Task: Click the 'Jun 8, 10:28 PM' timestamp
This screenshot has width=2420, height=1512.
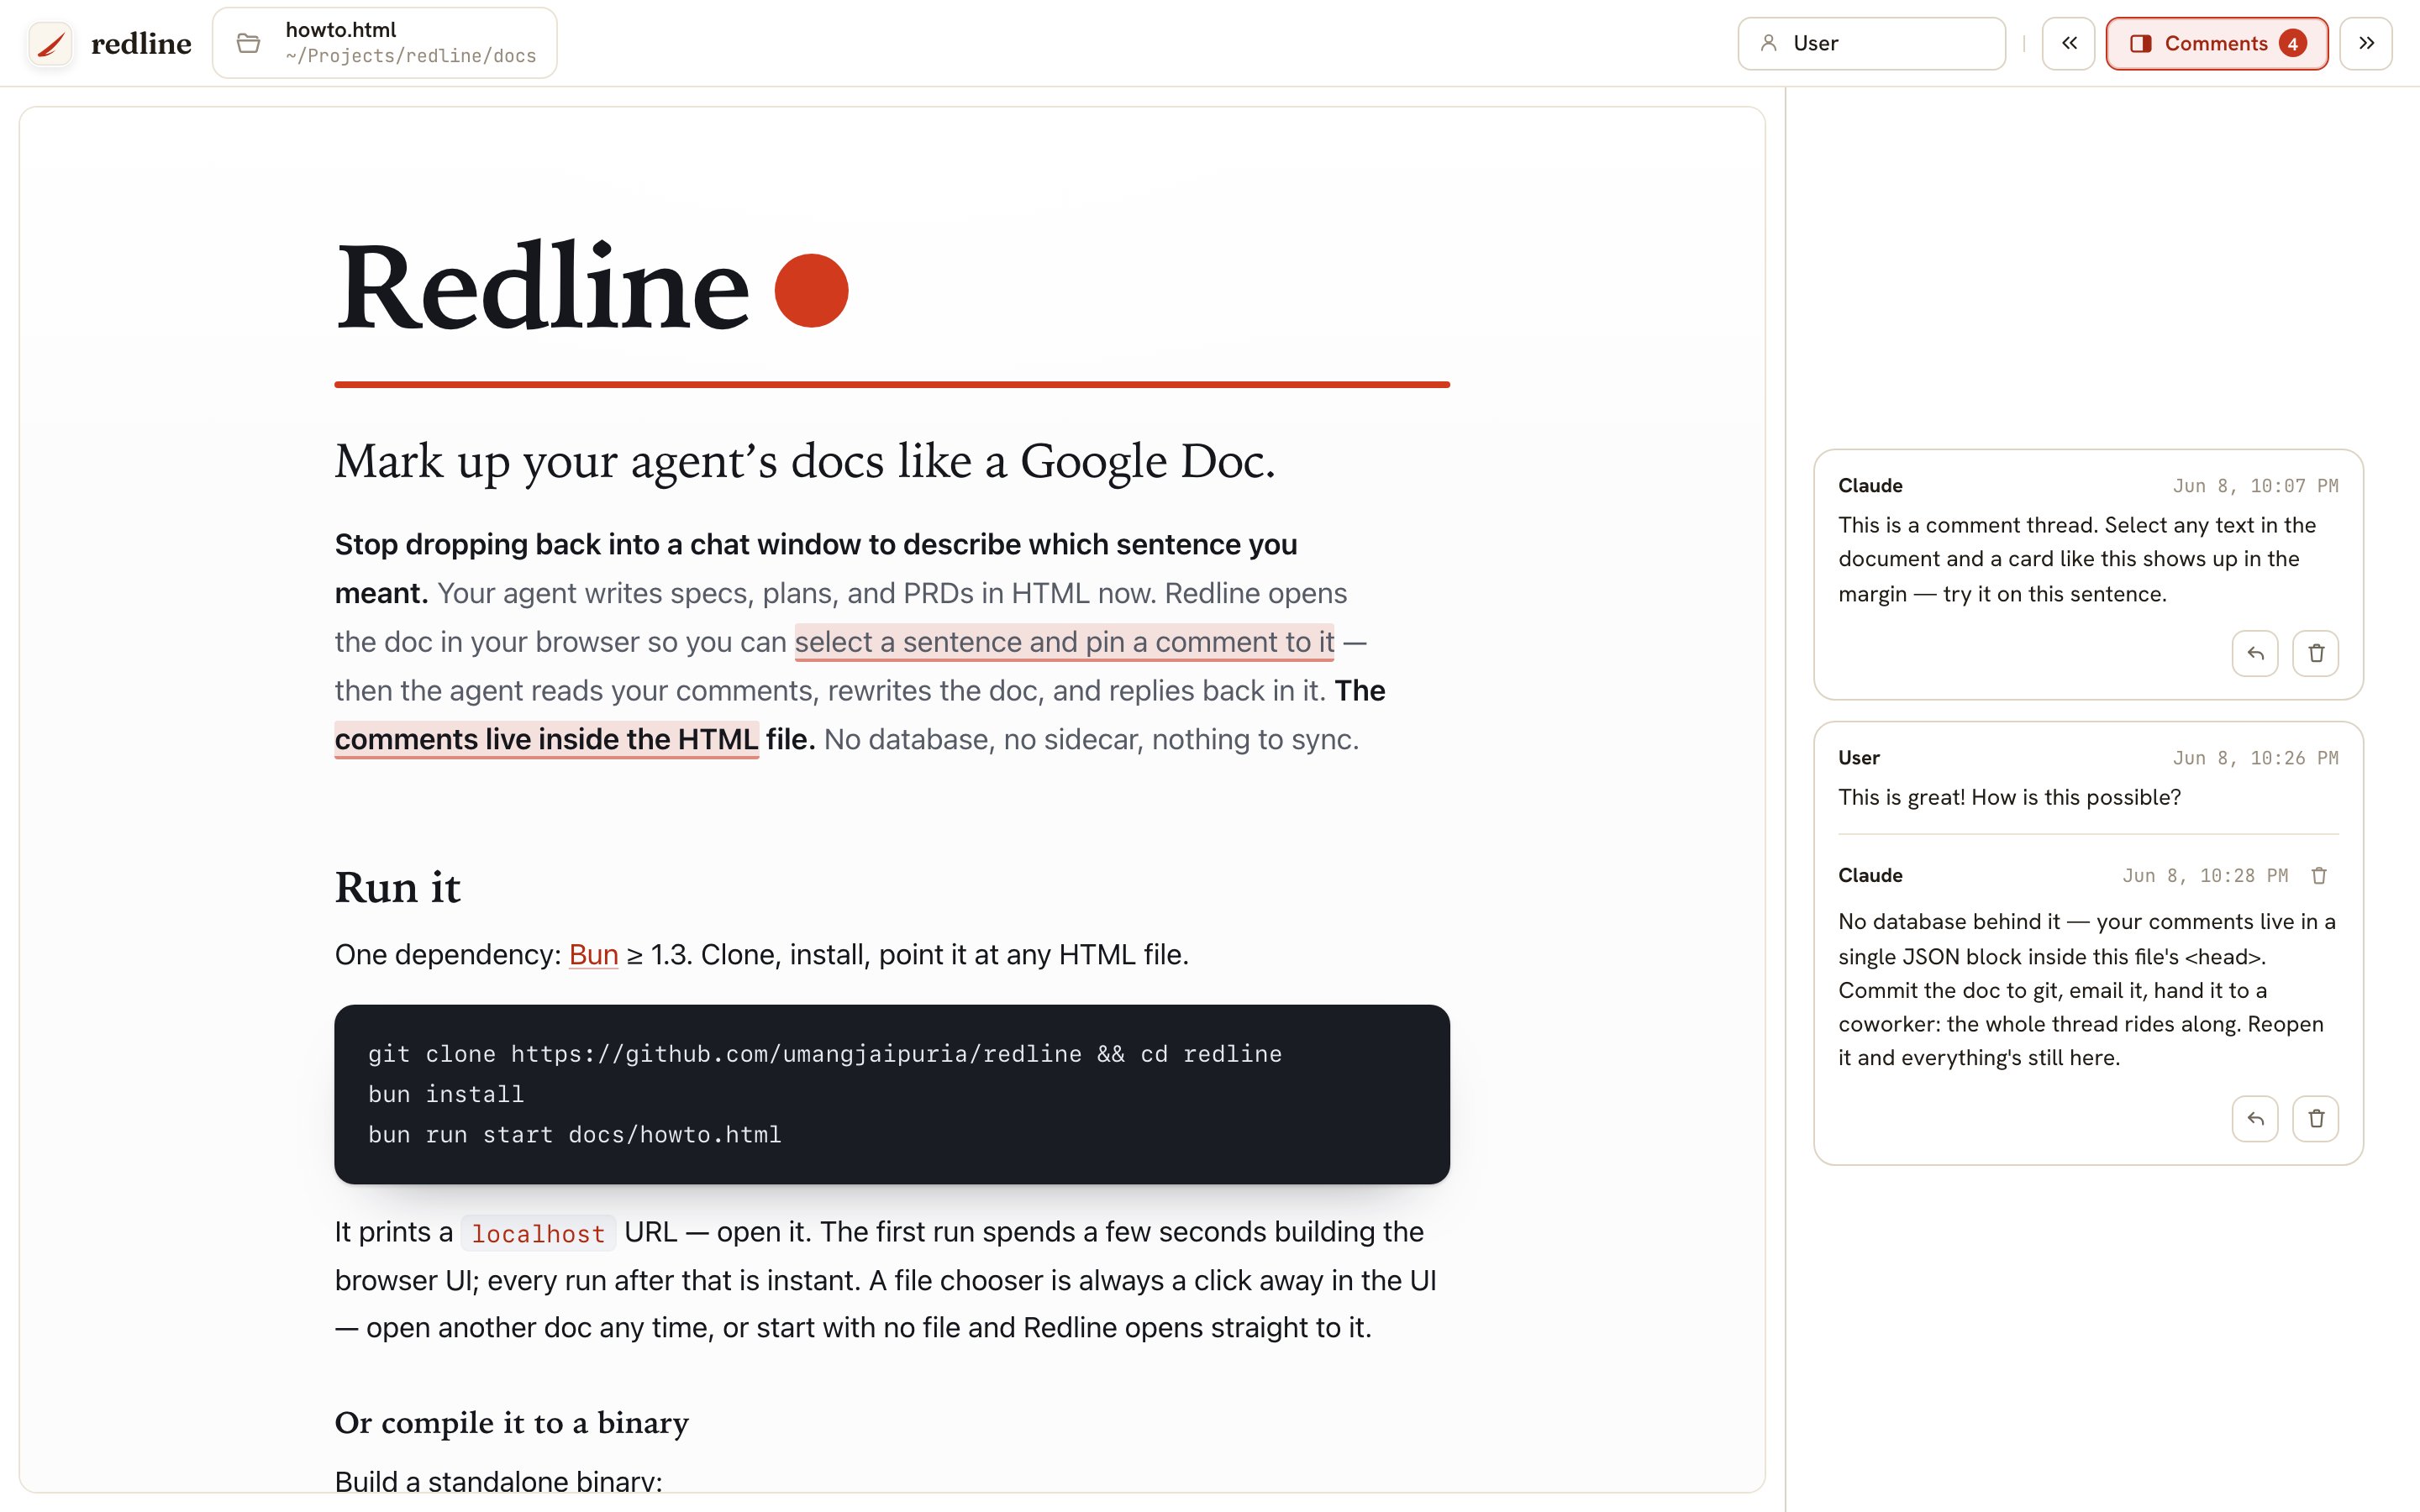Action: tap(2205, 875)
